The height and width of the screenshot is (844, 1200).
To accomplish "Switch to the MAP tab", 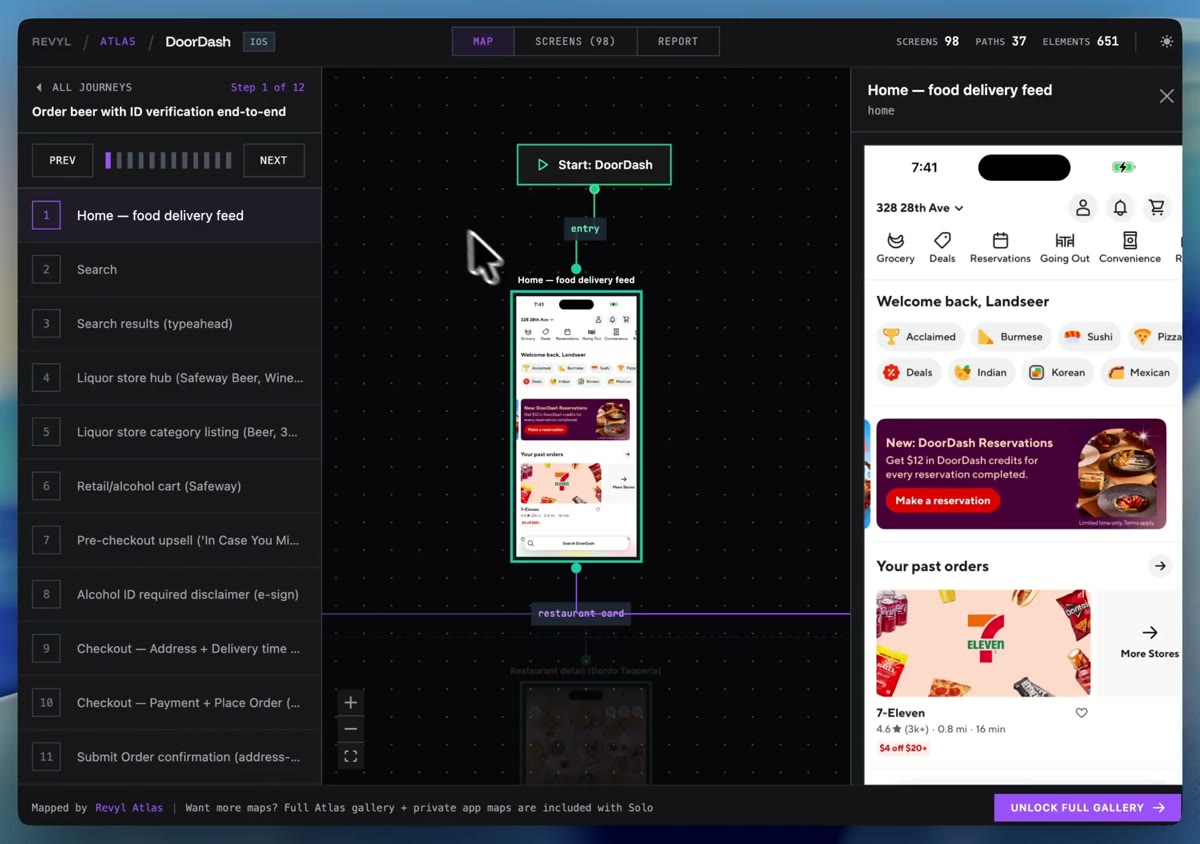I will coord(483,41).
